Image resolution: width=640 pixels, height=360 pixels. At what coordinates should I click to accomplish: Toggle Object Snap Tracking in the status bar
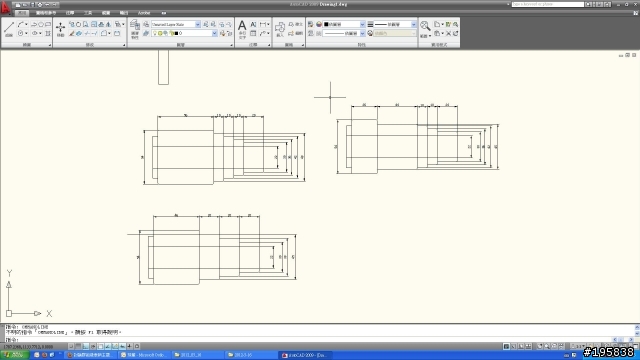tap(108, 346)
